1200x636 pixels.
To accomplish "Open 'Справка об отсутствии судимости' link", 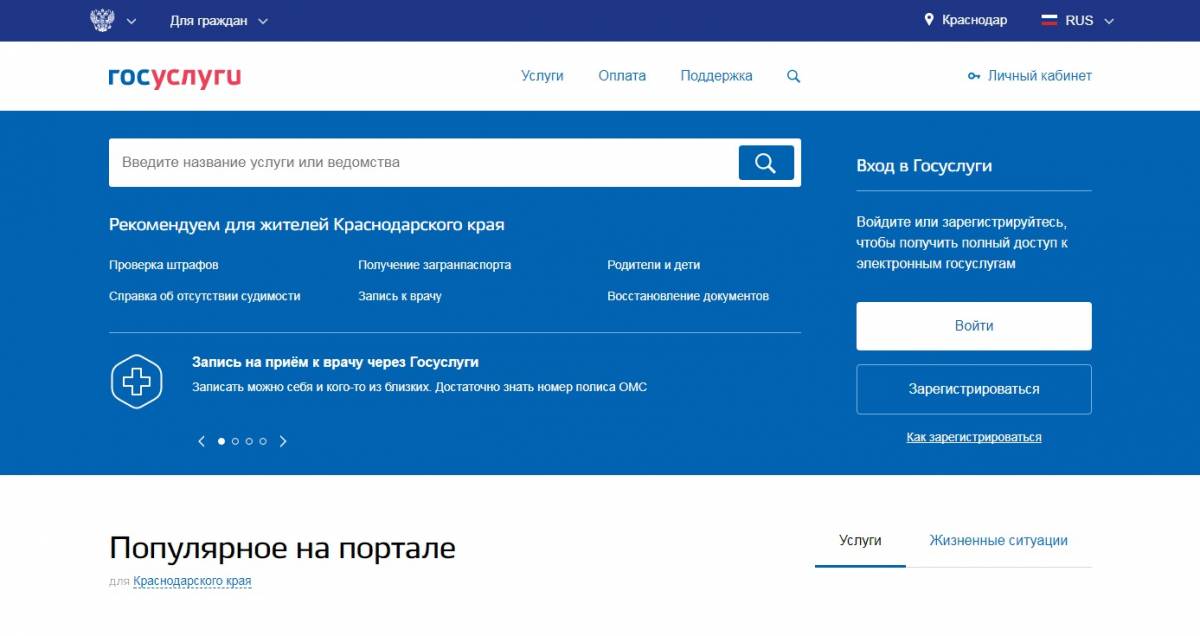I will tap(205, 296).
